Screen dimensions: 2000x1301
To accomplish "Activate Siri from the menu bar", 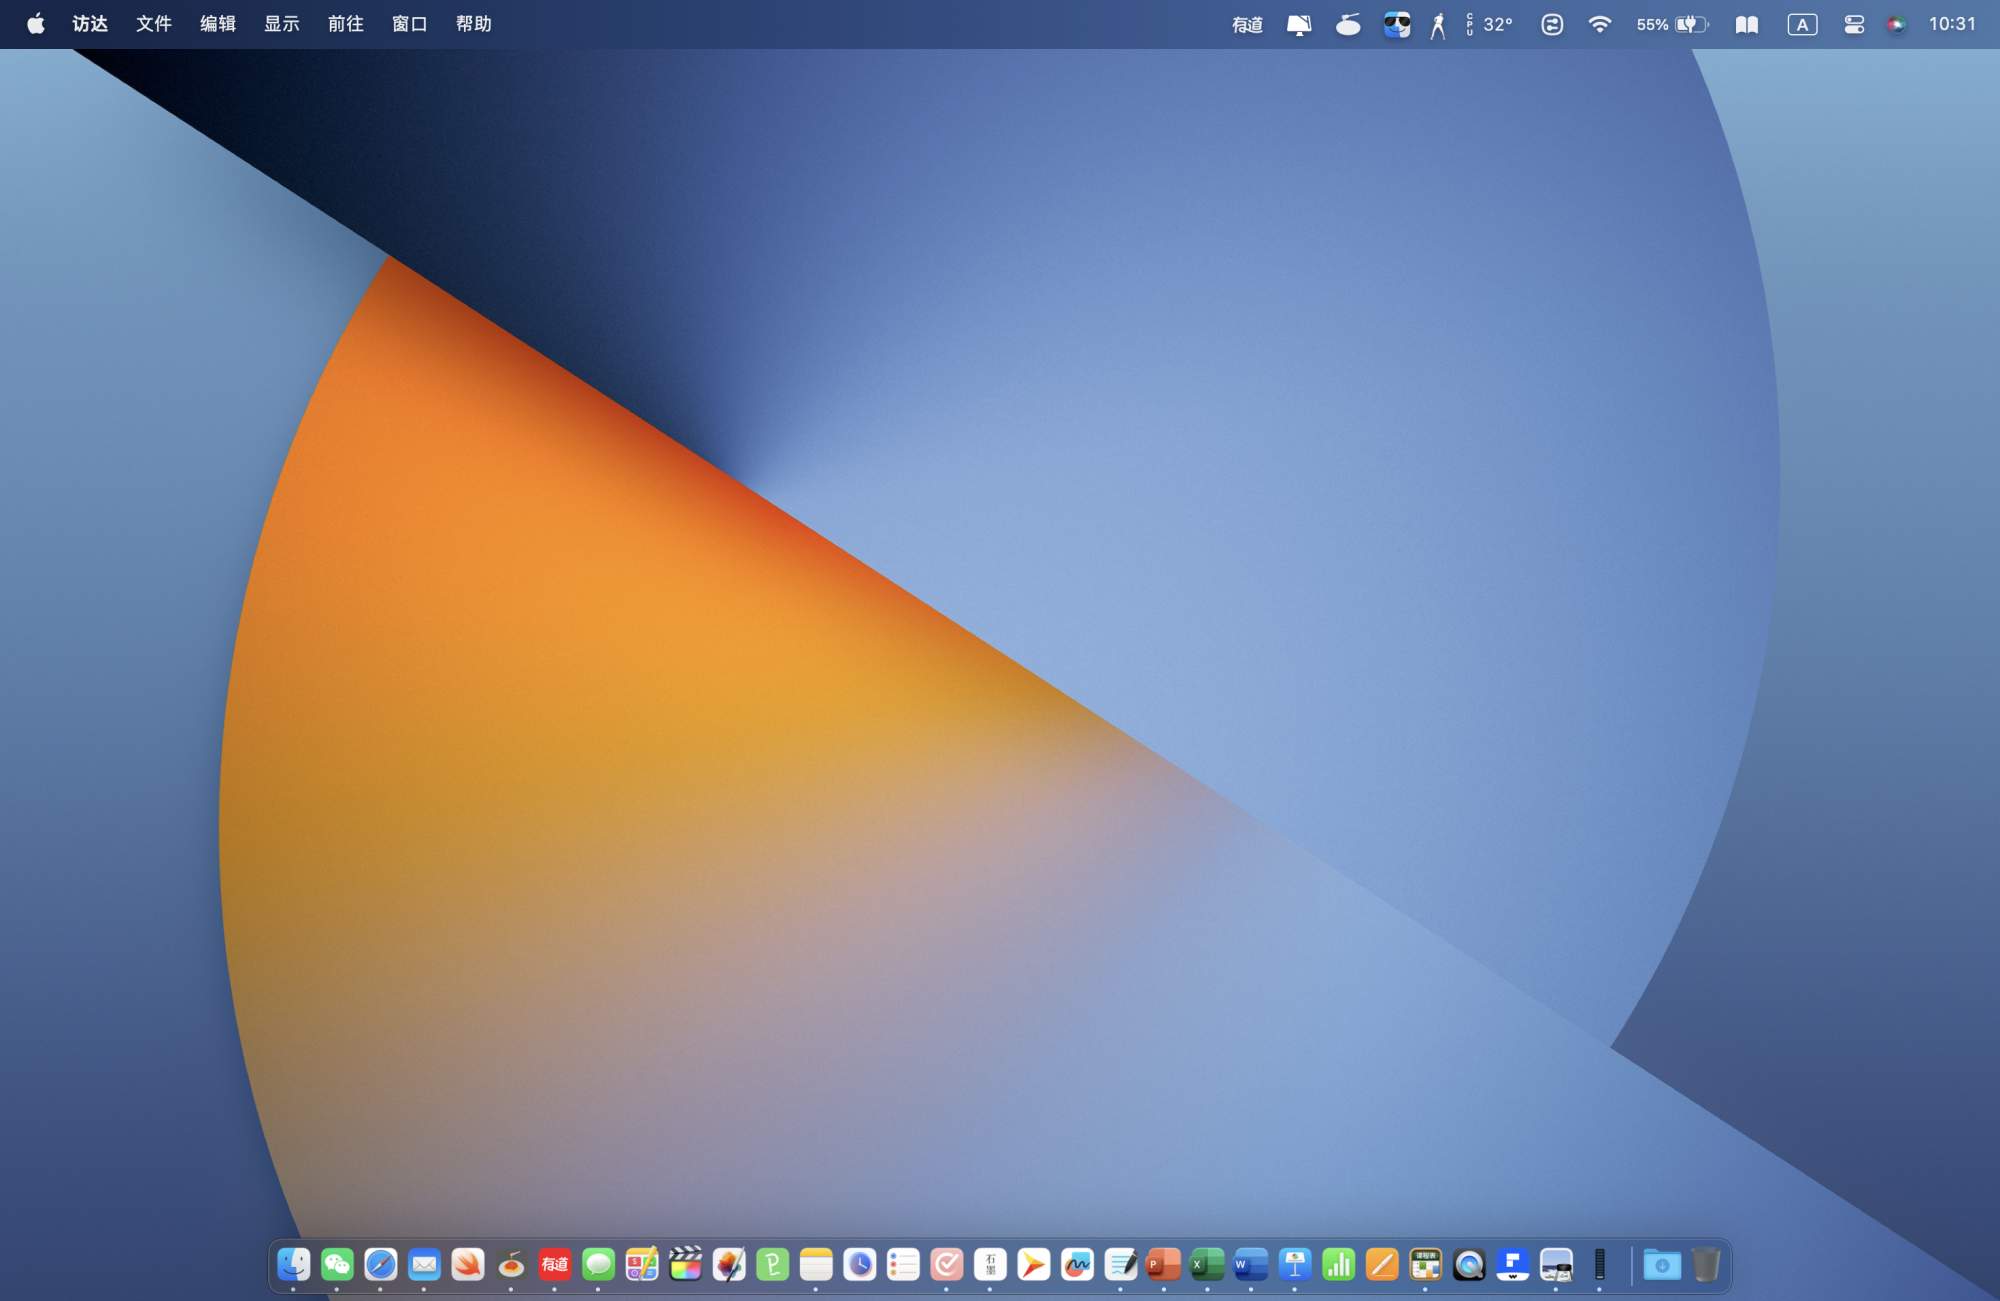I will (1896, 25).
